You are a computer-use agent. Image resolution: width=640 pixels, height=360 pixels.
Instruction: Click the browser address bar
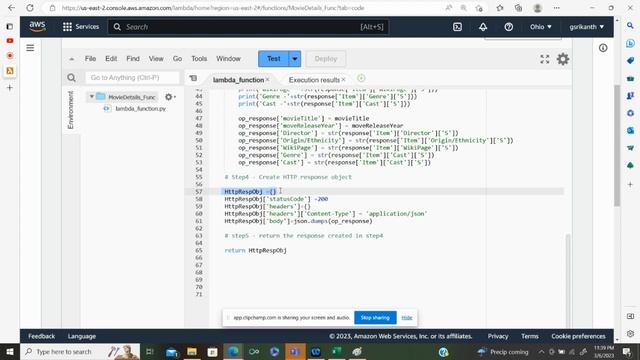pyautogui.click(x=245, y=8)
